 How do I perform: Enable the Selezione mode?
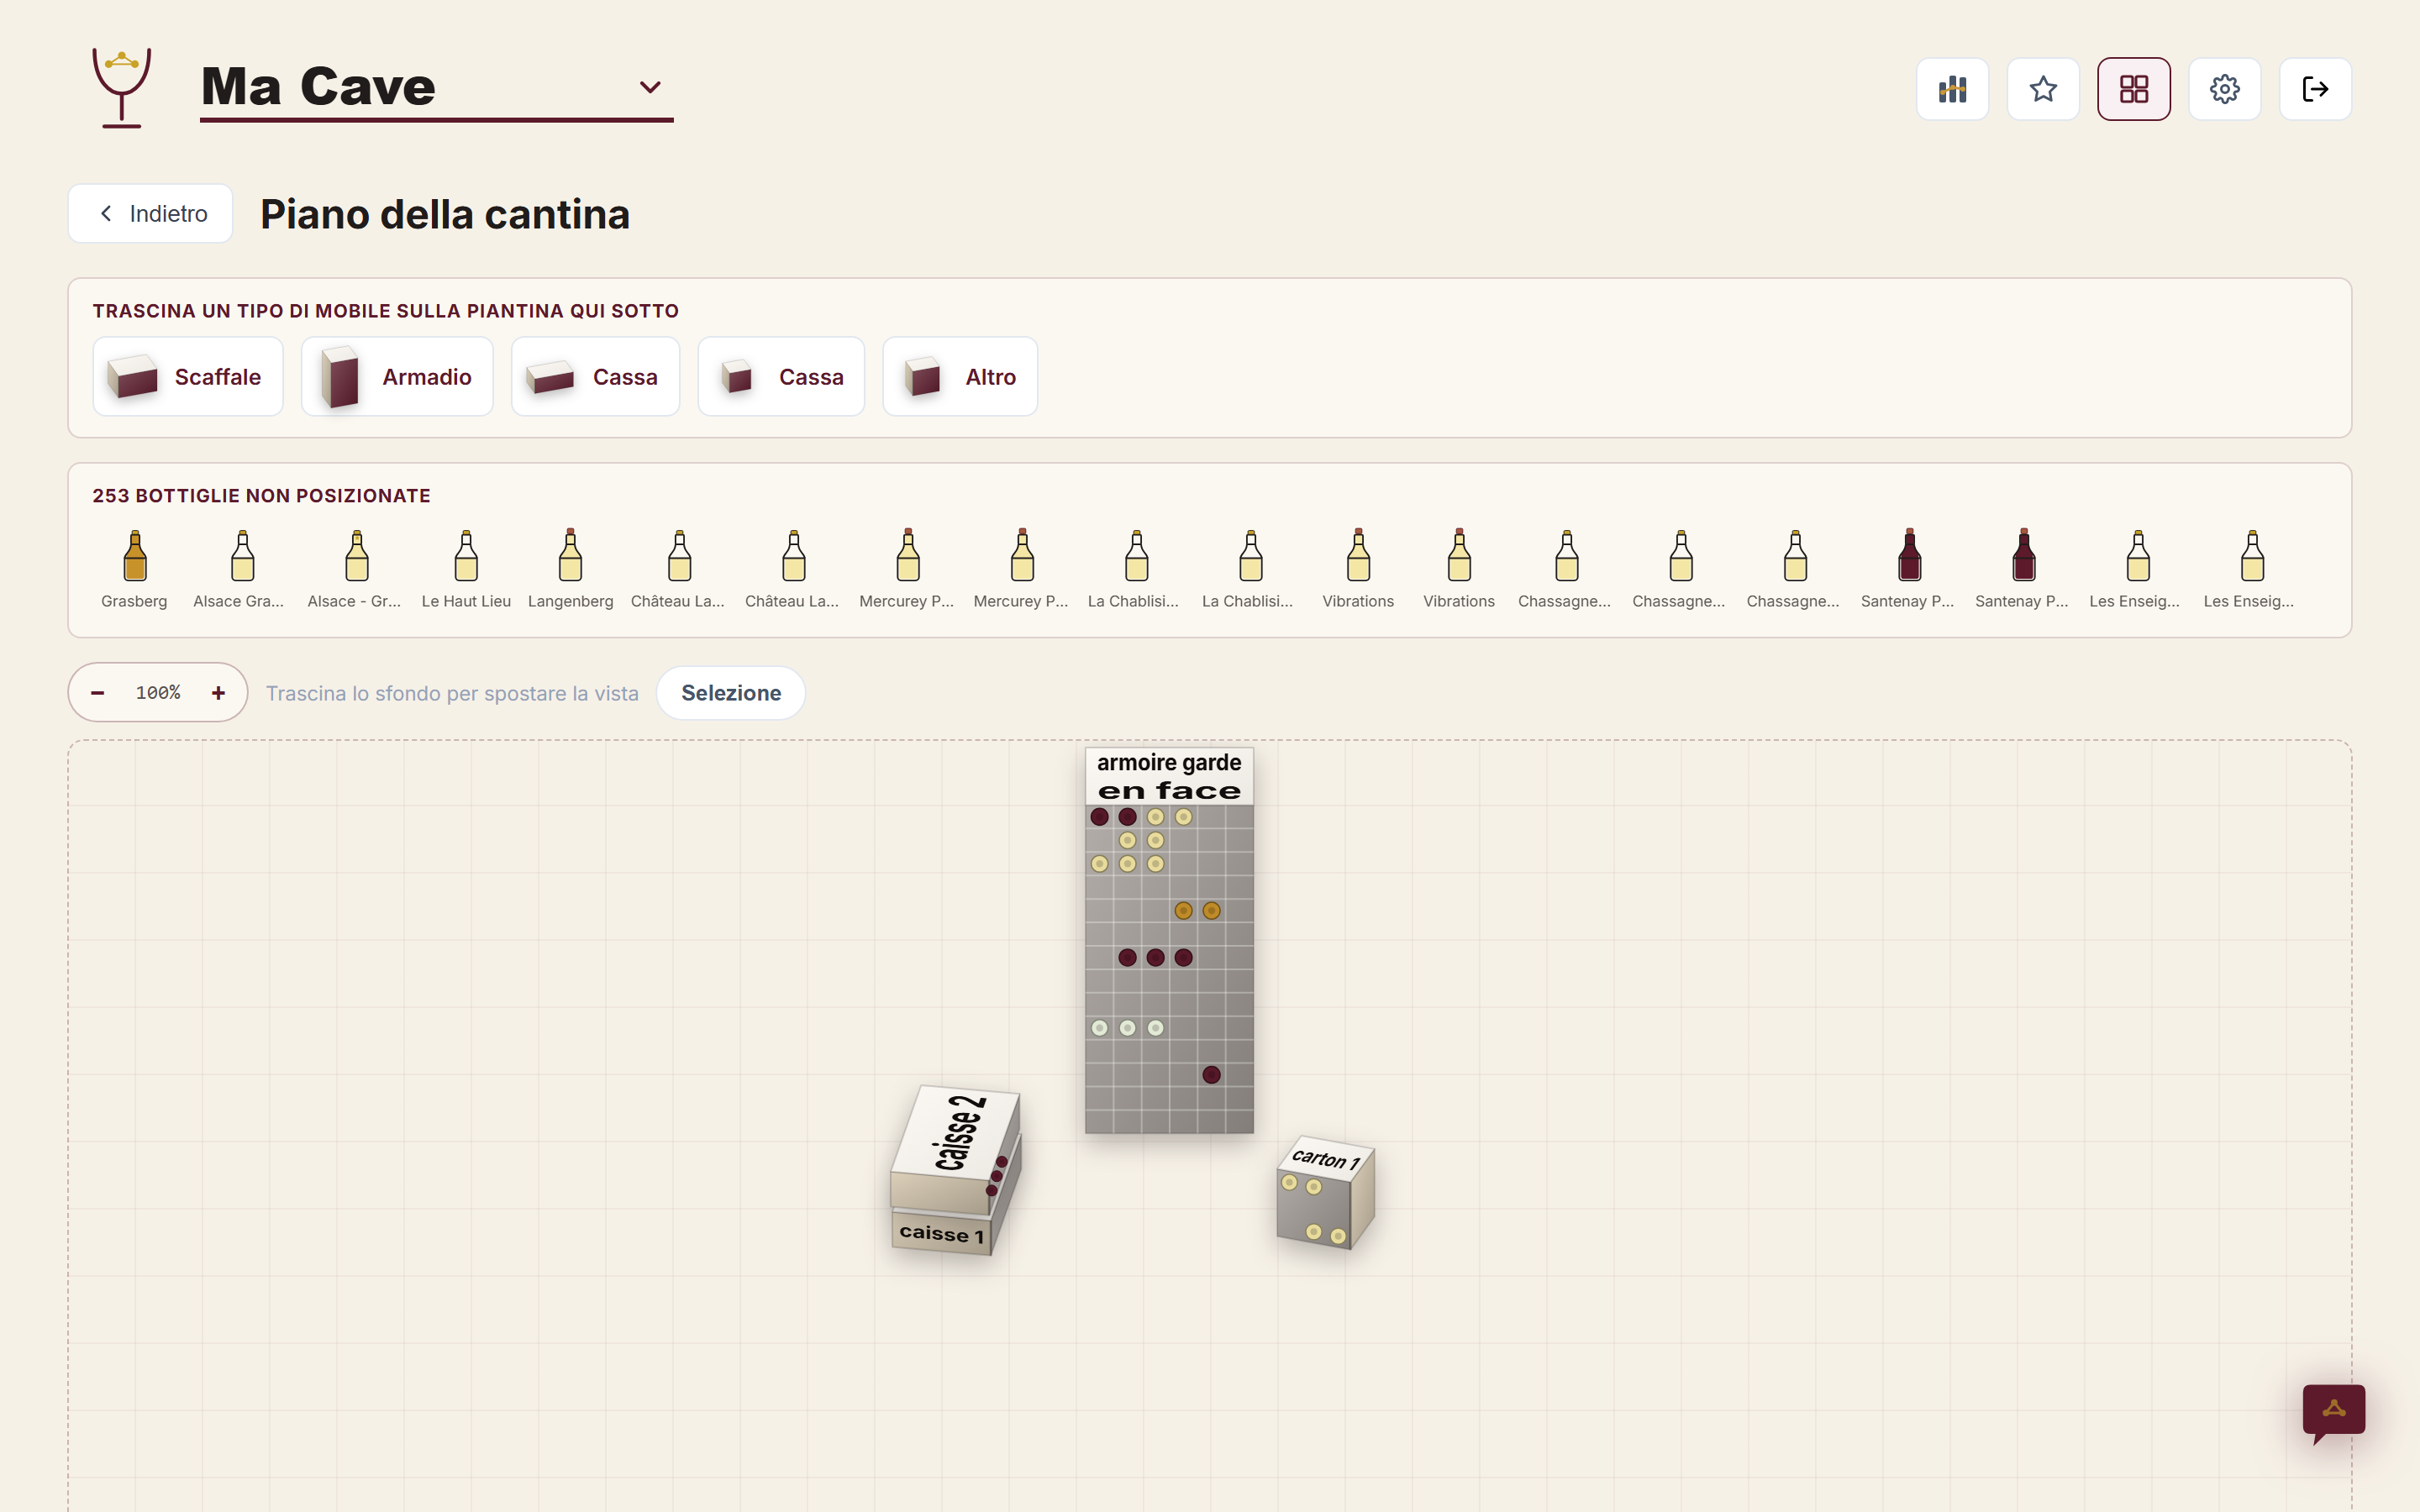[x=731, y=692]
